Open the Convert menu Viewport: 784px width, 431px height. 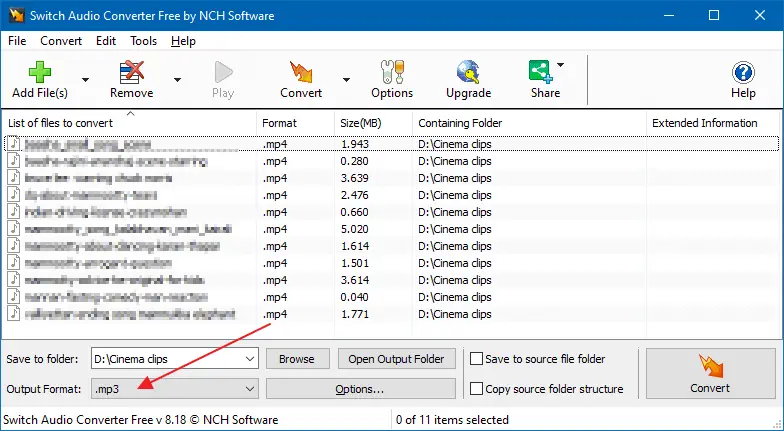(61, 41)
